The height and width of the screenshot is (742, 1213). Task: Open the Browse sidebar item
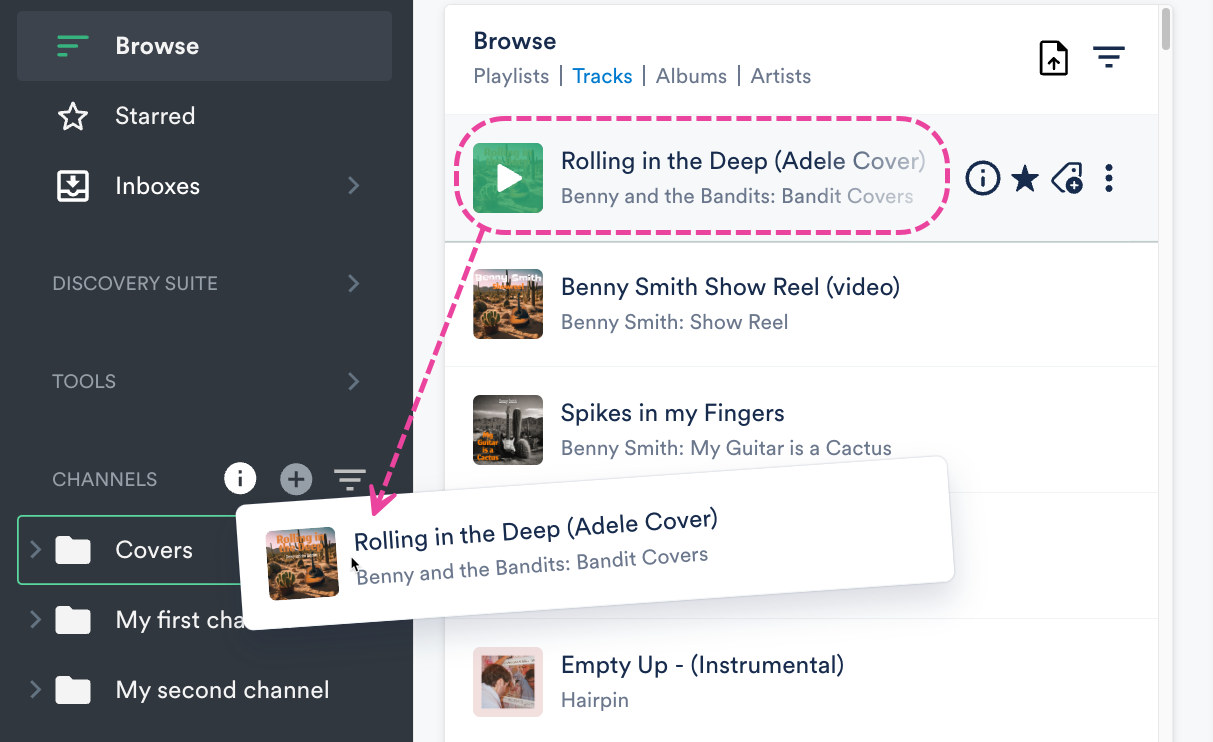pyautogui.click(x=204, y=46)
